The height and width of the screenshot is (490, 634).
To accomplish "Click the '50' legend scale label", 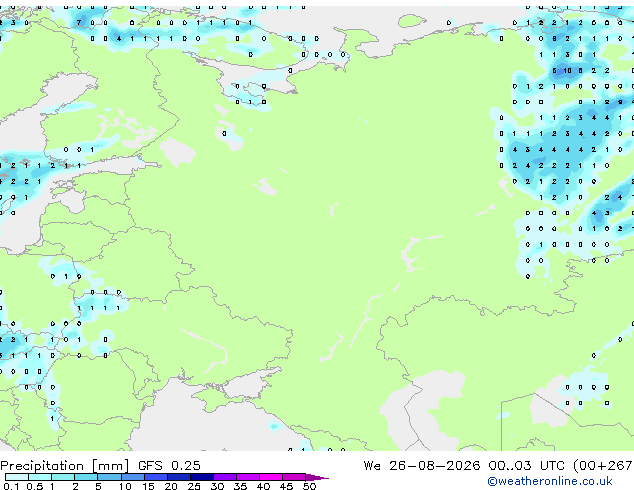I will tap(310, 486).
